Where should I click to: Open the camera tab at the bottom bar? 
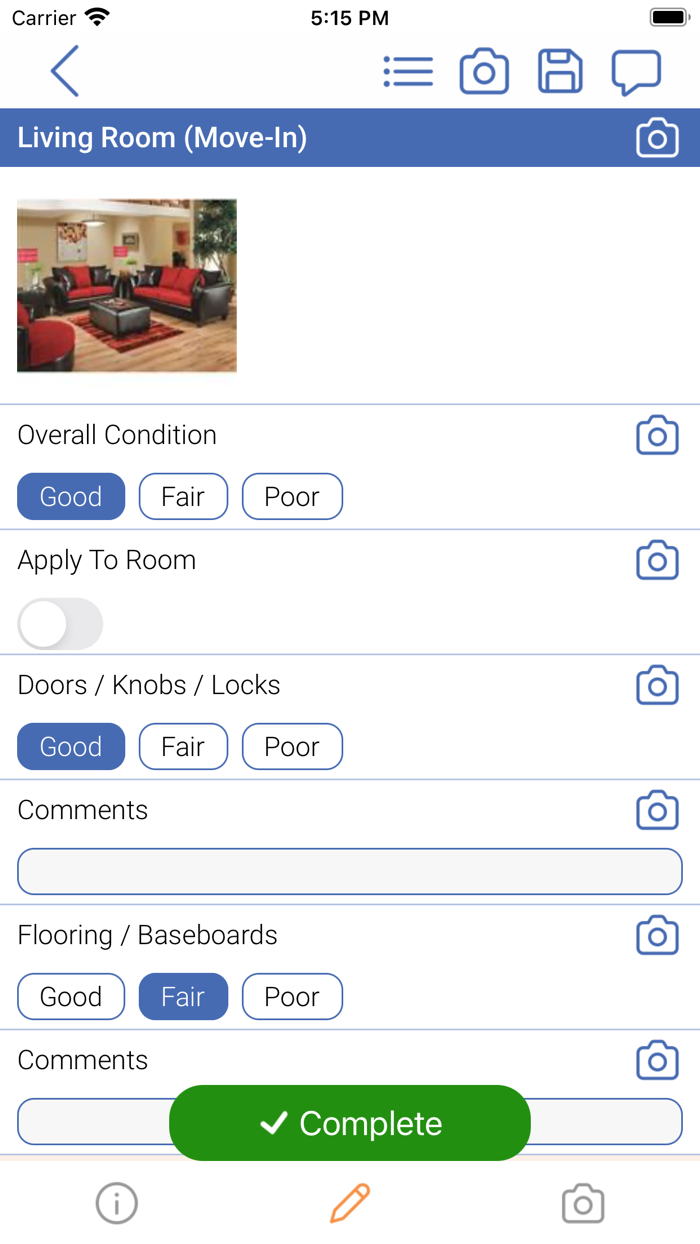tap(583, 1204)
